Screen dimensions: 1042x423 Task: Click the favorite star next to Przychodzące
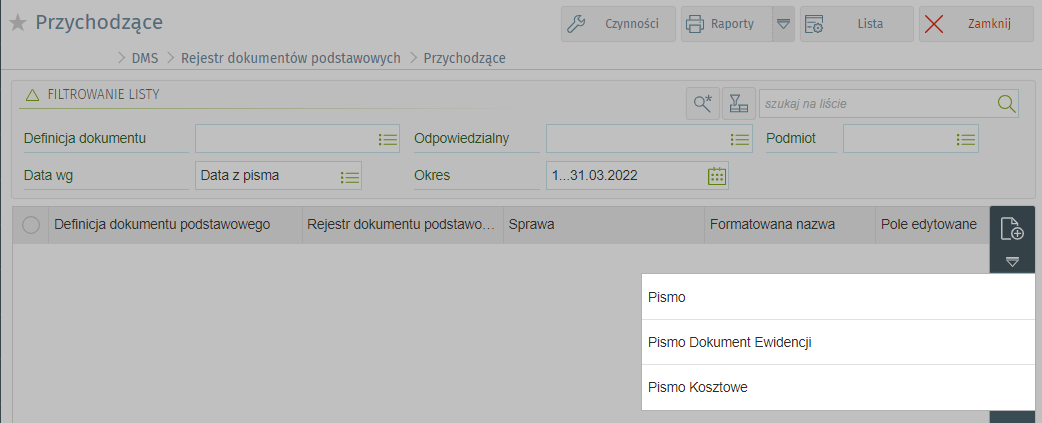pyautogui.click(x=18, y=24)
